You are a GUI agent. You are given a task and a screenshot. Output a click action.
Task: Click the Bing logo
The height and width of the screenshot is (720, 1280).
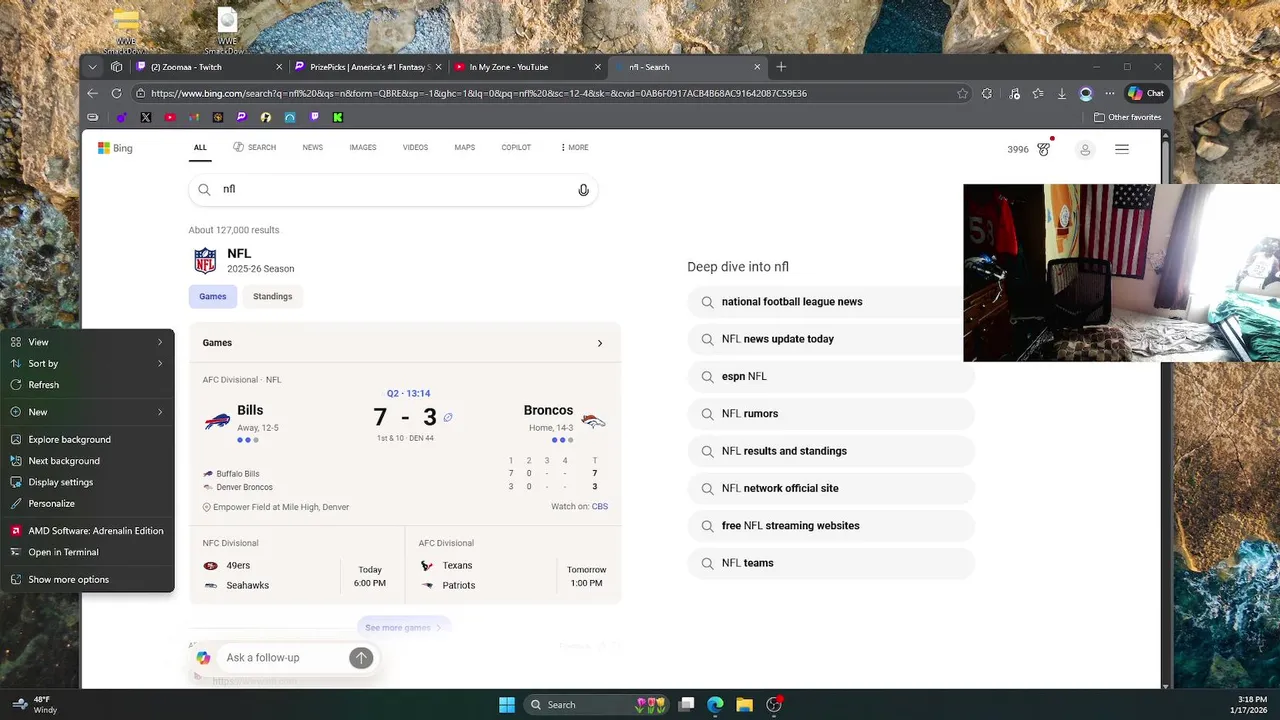[x=115, y=148]
